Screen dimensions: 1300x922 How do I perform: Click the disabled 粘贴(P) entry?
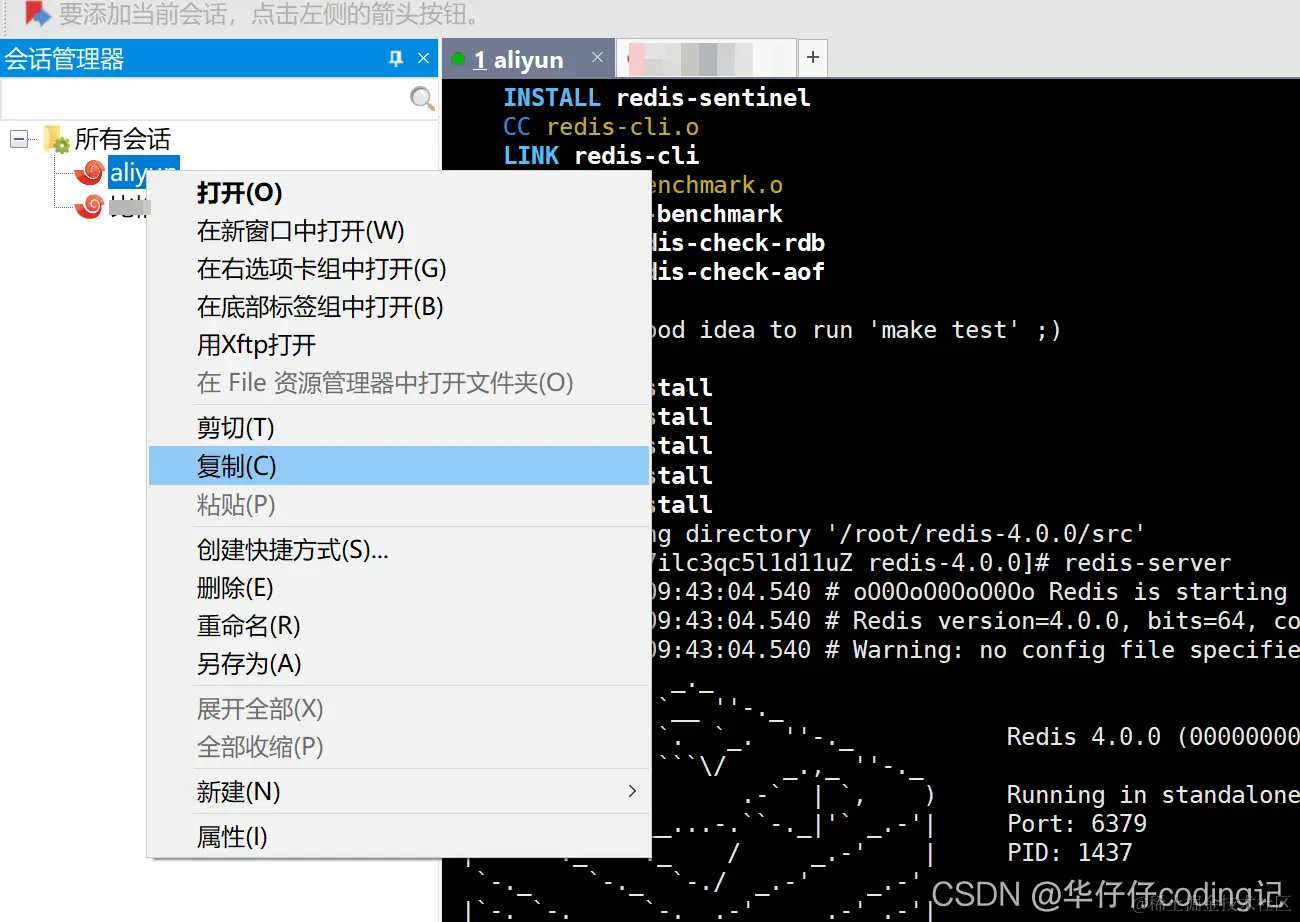[x=399, y=505]
